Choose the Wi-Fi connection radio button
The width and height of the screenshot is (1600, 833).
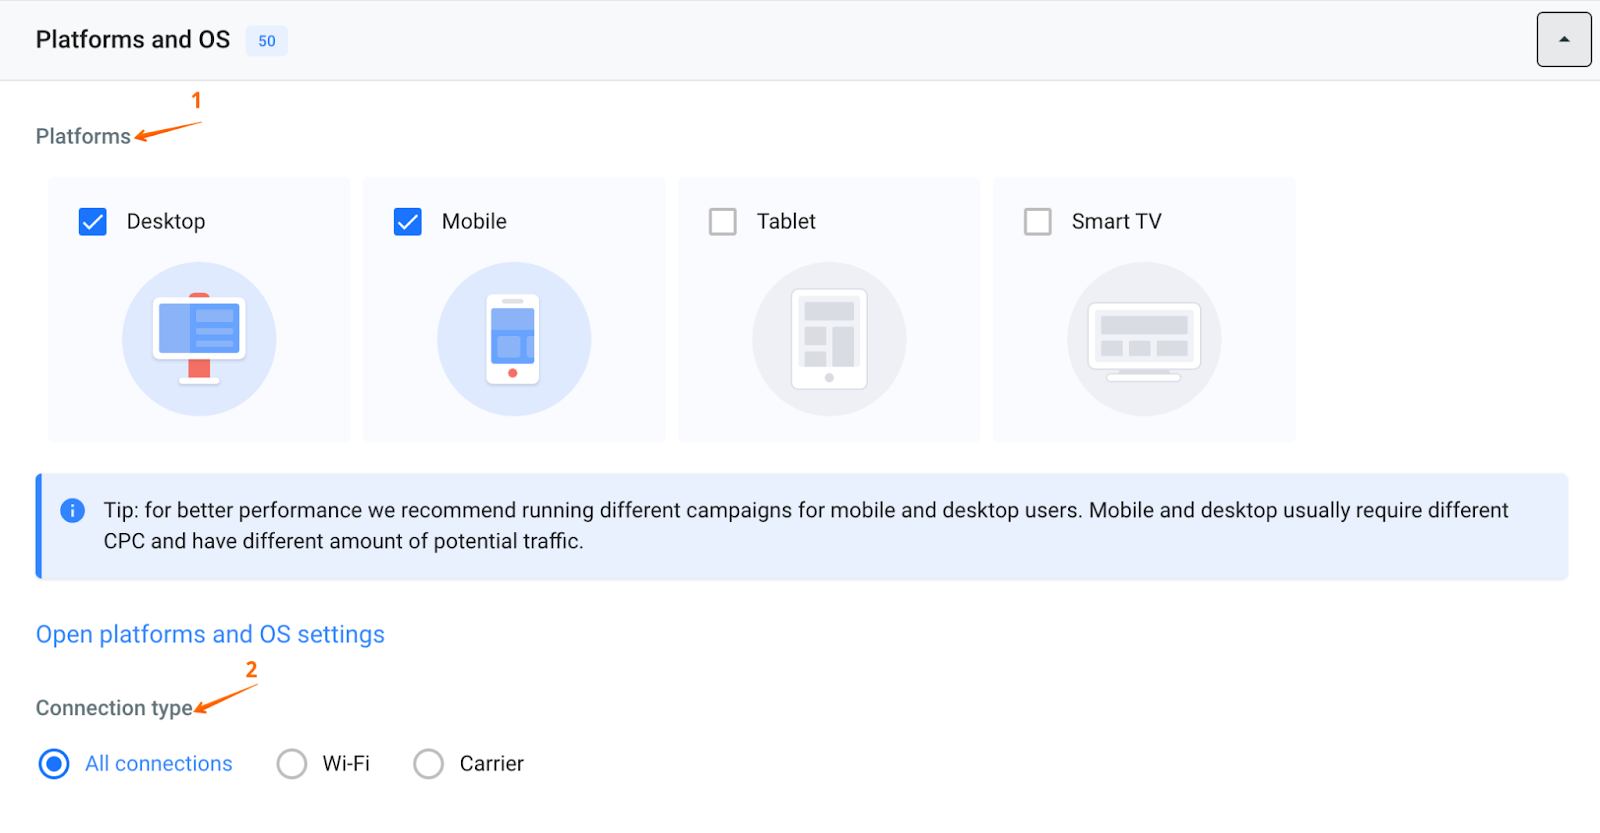292,764
